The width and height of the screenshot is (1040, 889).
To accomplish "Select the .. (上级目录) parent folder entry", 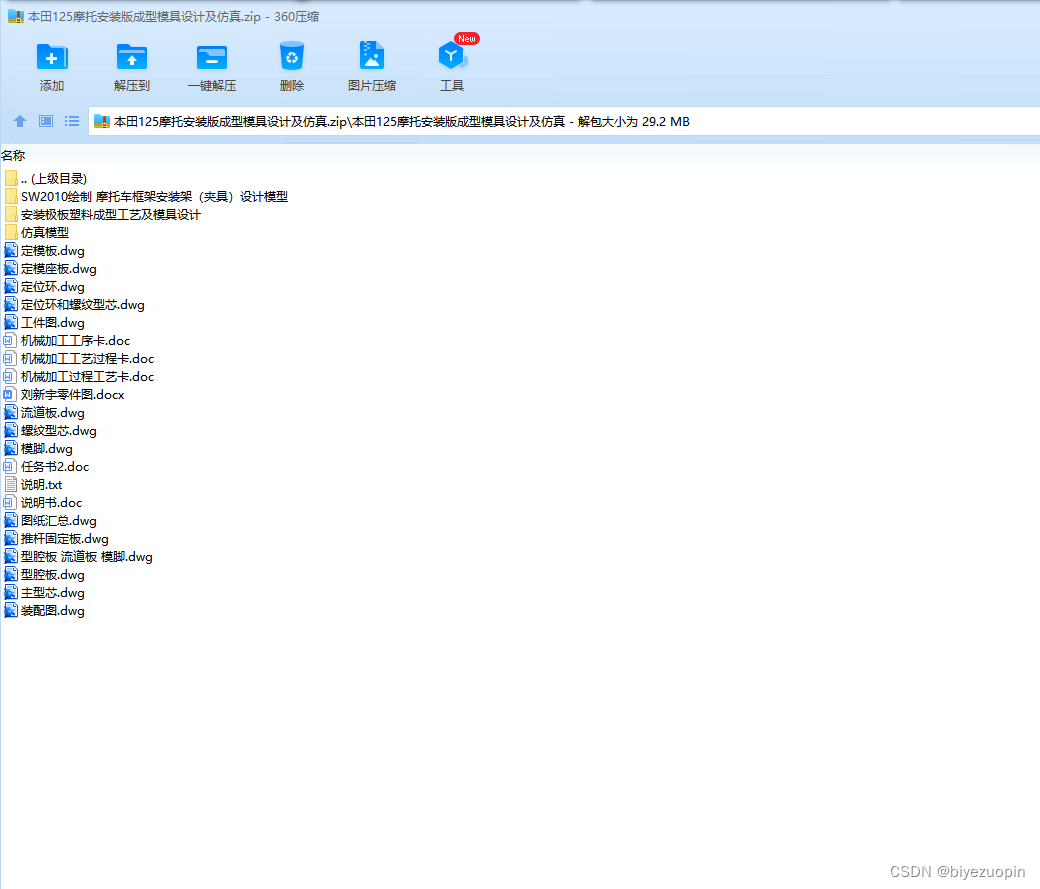I will [54, 178].
